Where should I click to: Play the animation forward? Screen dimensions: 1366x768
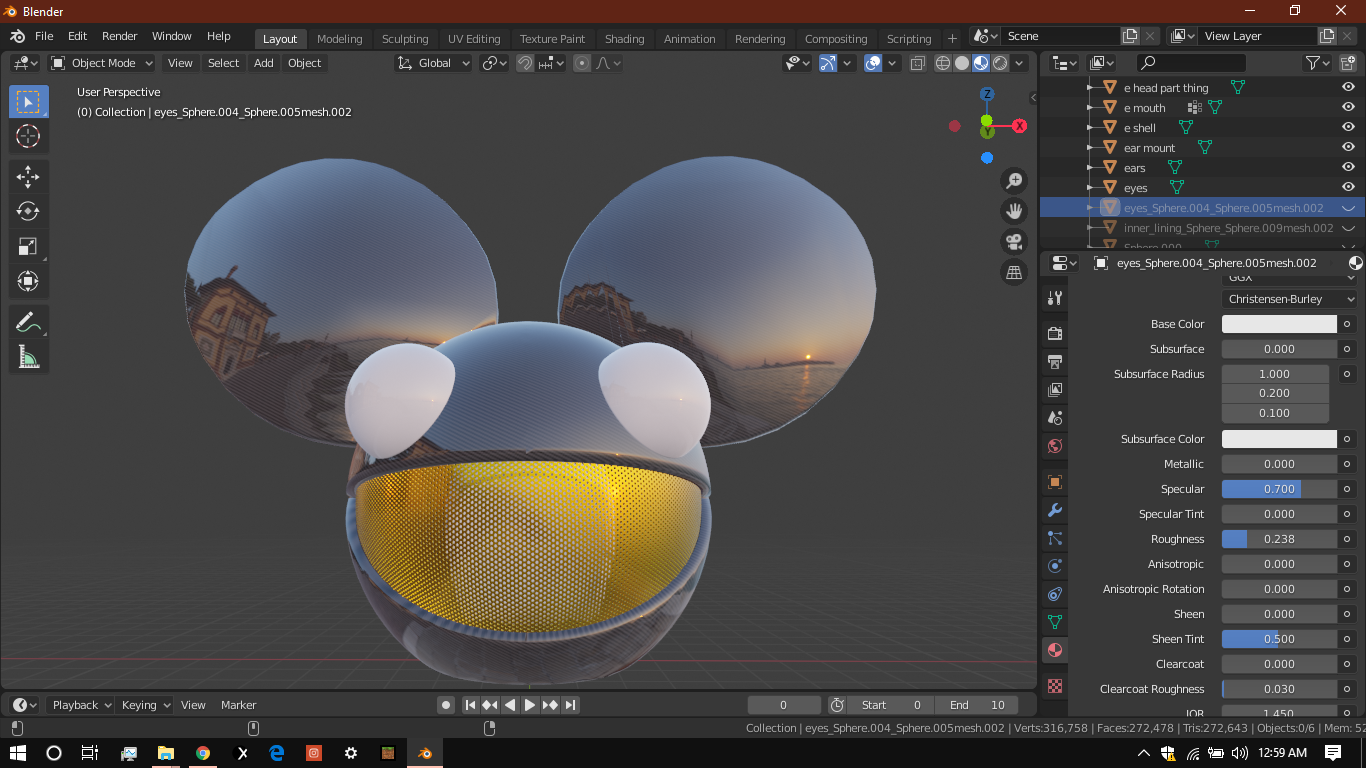click(530, 705)
